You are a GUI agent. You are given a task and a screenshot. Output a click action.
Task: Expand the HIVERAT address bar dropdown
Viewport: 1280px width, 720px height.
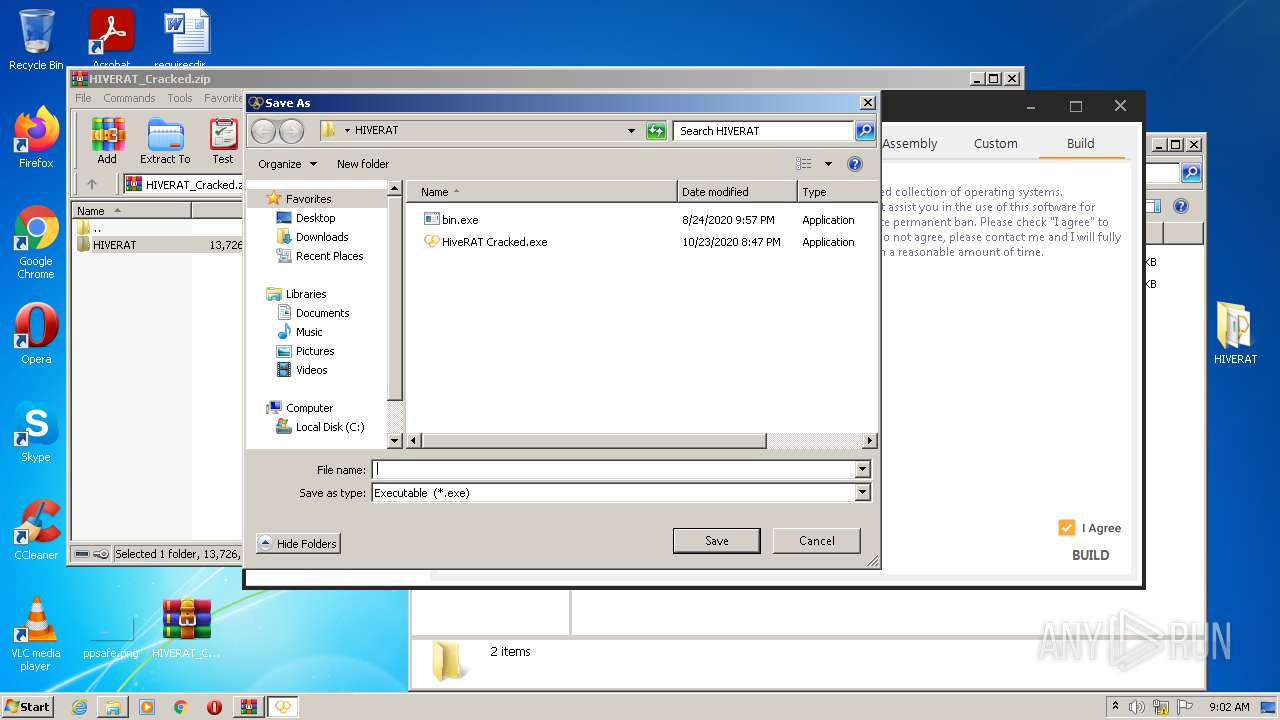click(631, 131)
